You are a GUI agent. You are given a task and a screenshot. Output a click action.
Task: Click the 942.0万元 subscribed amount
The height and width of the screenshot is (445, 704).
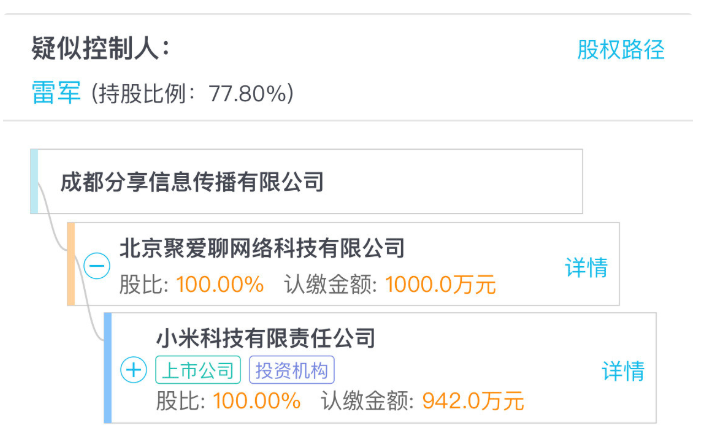click(x=473, y=402)
